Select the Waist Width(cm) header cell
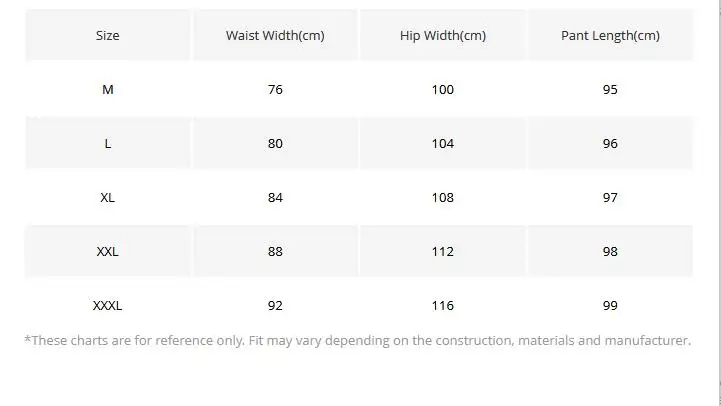Viewport: 721px width, 406px height. 275,35
